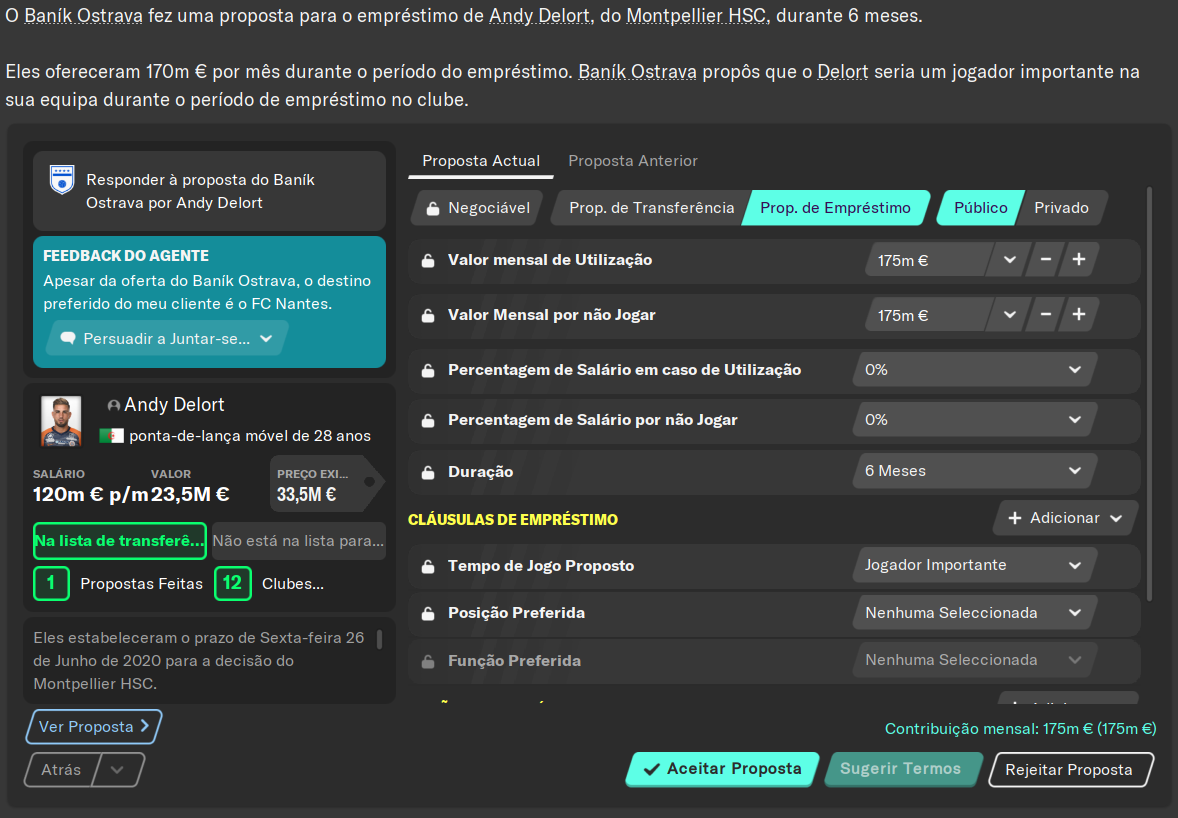Click Não está na lista para... status
Image resolution: width=1178 pixels, height=818 pixels.
click(298, 541)
